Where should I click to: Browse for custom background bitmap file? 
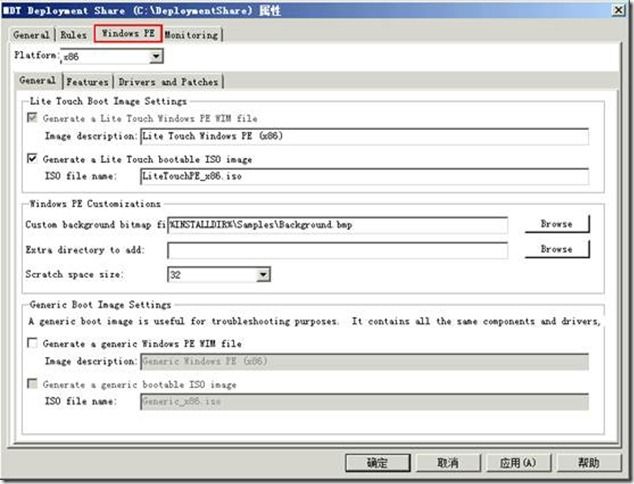[557, 224]
